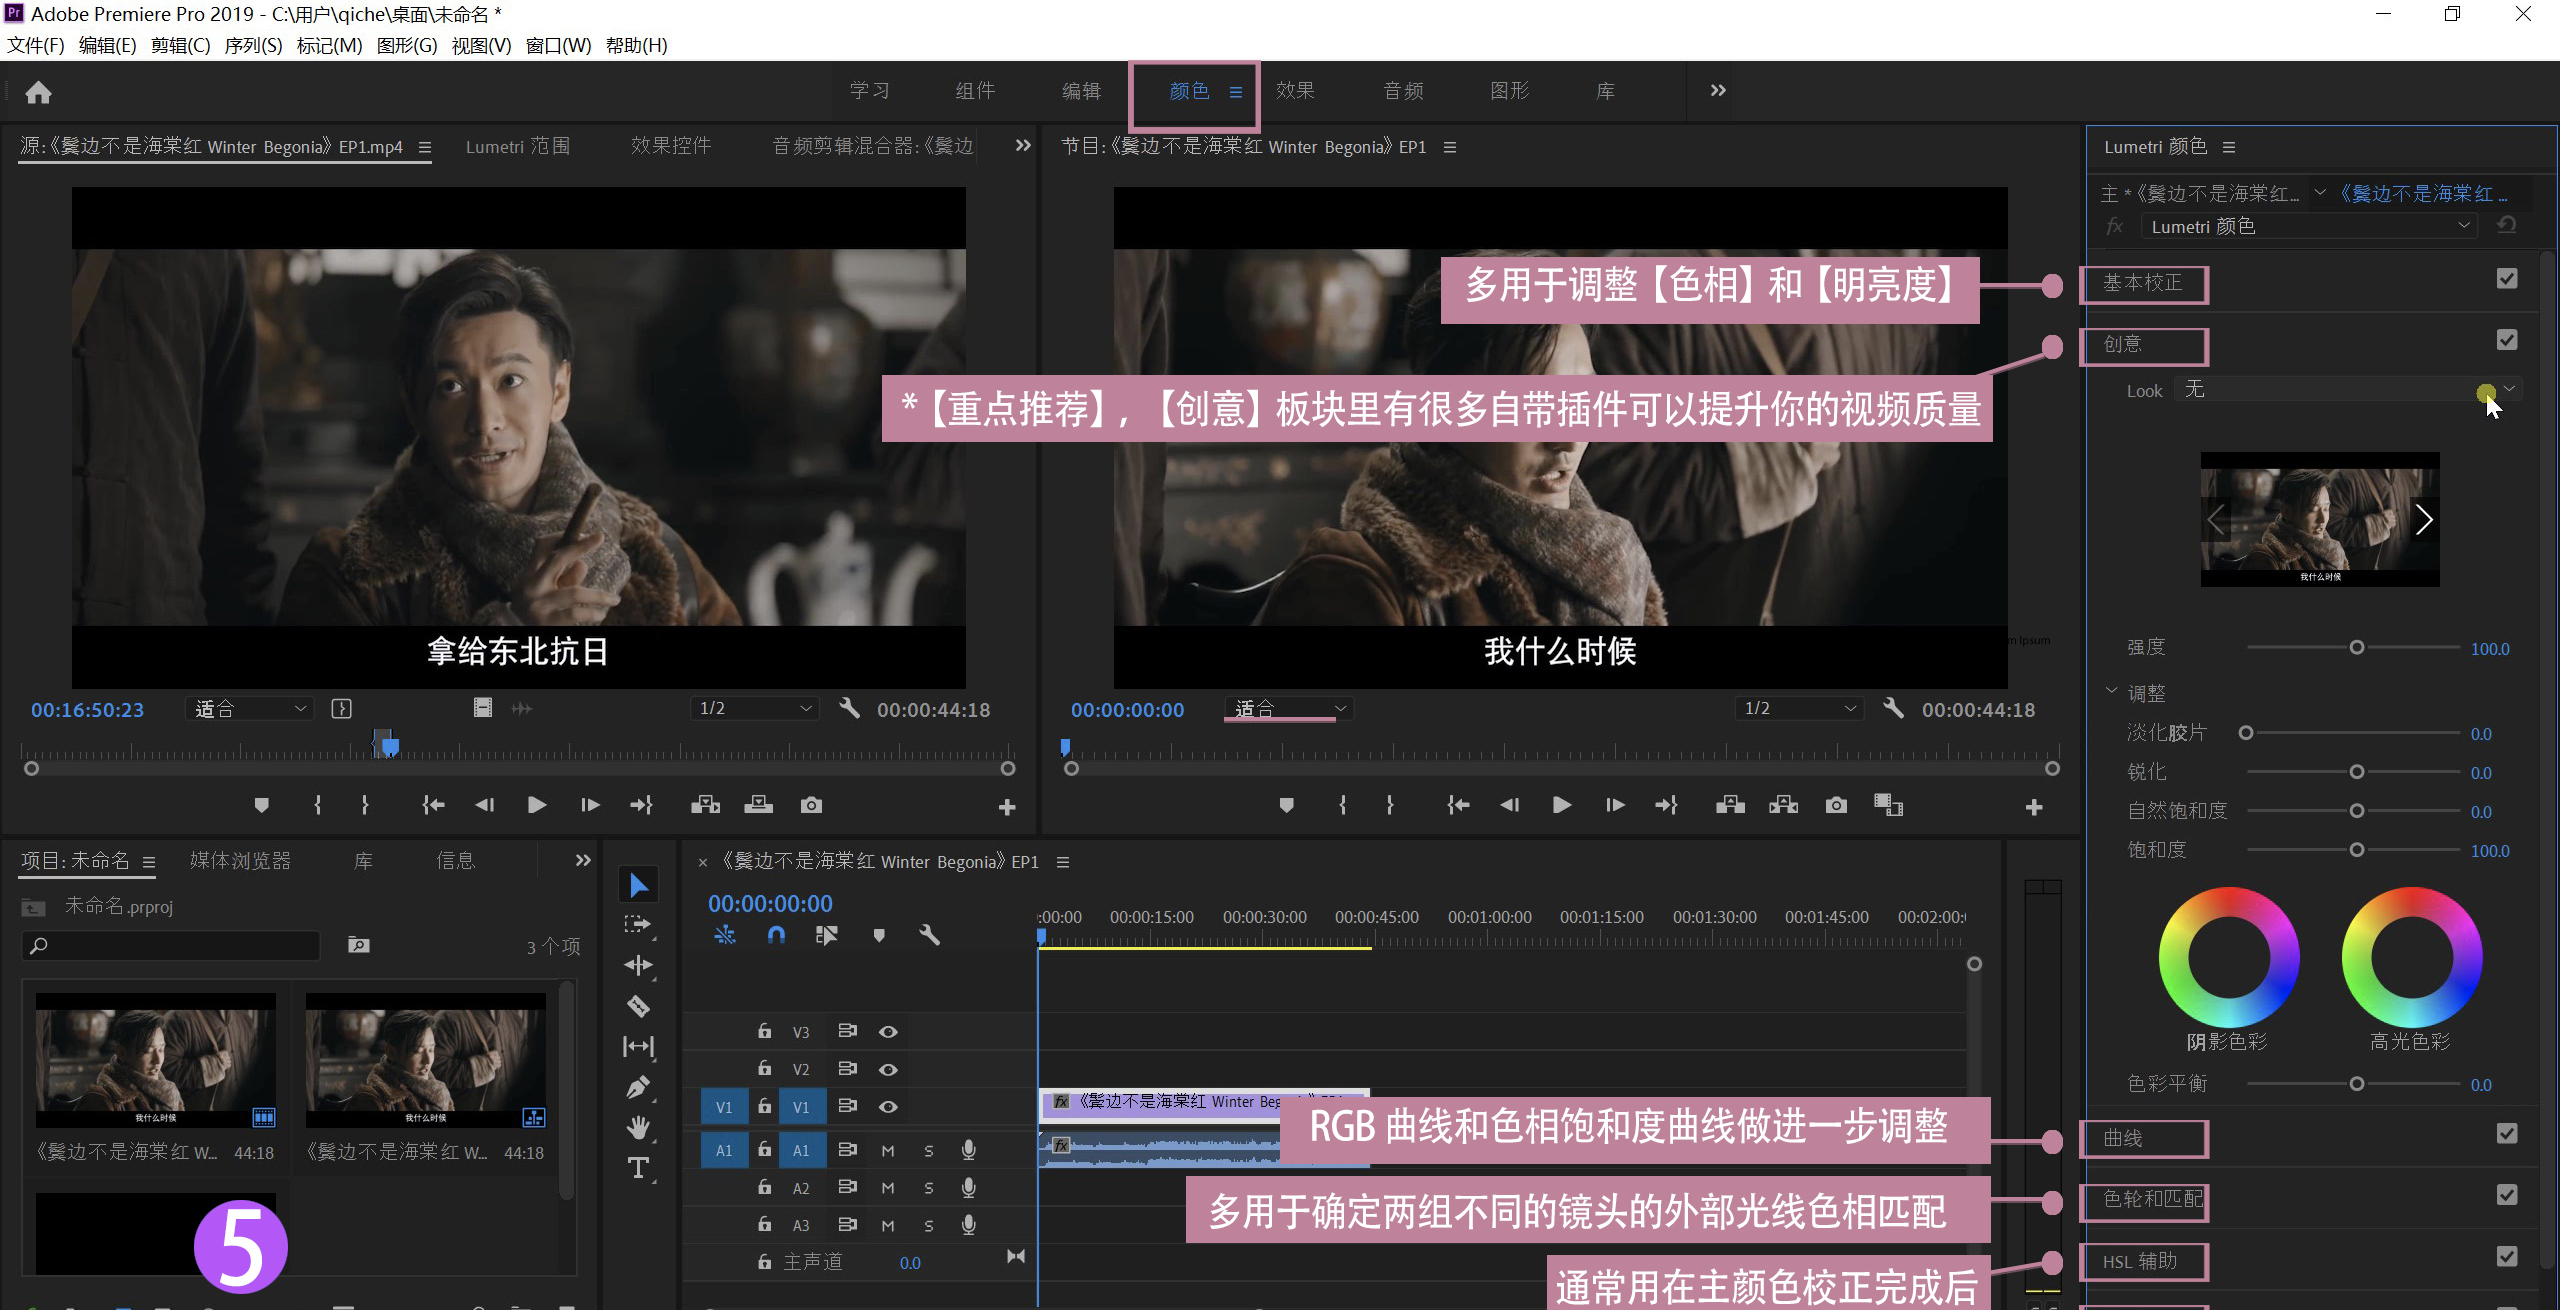Toggle V3 track output eye
Viewport: 2560px width, 1310px height.
point(888,1032)
